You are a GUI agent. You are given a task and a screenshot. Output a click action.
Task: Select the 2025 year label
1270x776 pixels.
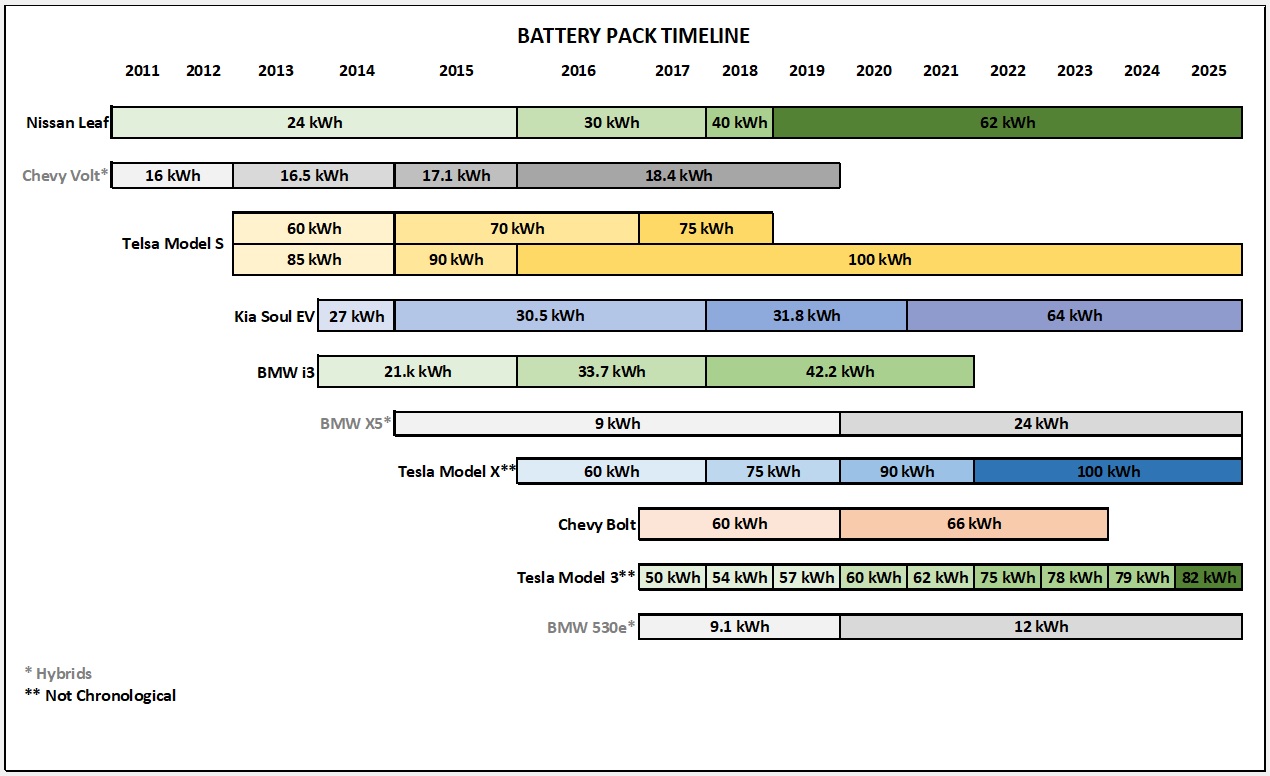[1209, 70]
